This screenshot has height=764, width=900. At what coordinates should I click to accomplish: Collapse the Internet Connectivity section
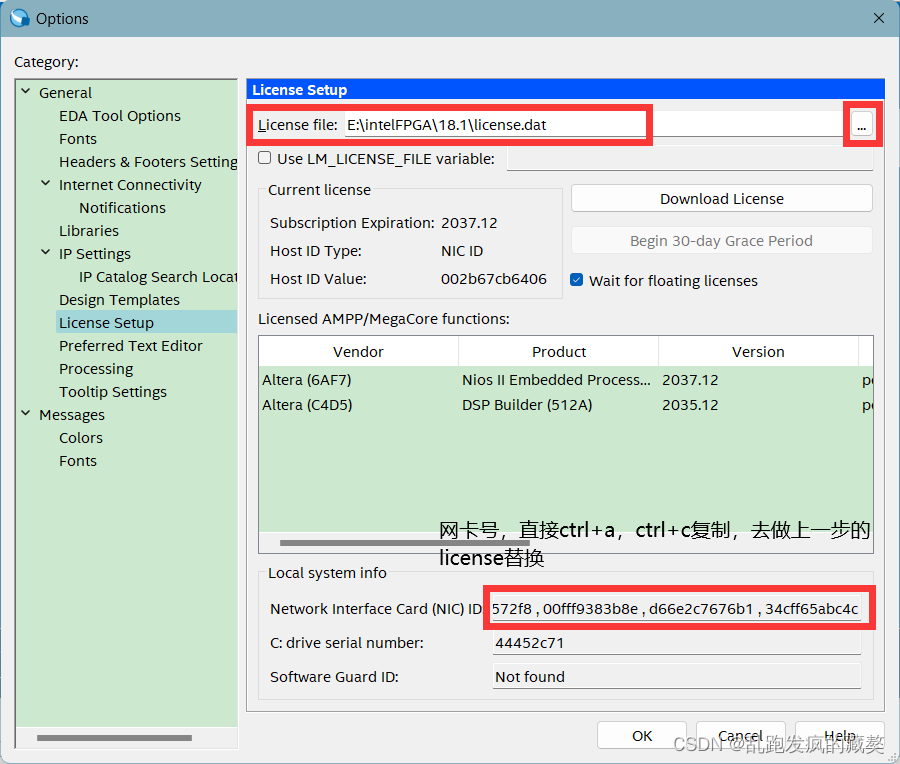coord(45,184)
